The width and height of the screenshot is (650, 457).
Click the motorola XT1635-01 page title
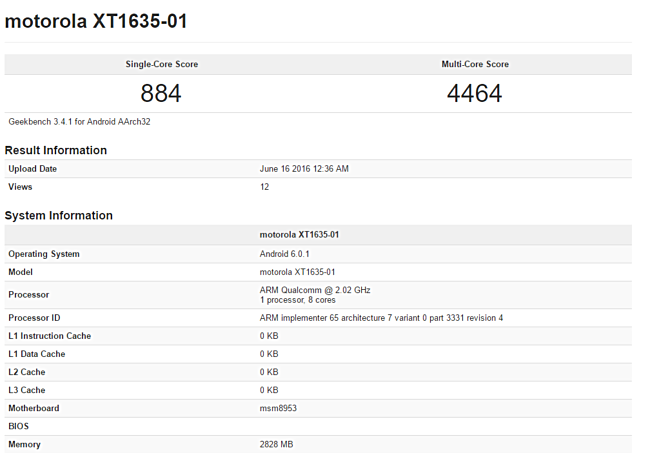pyautogui.click(x=96, y=21)
